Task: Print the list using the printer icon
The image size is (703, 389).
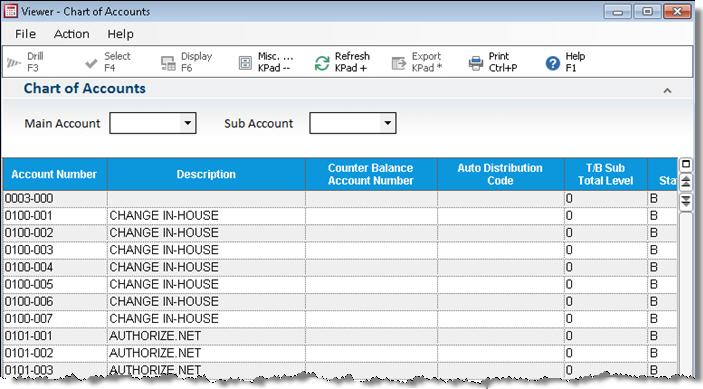Action: 476,63
